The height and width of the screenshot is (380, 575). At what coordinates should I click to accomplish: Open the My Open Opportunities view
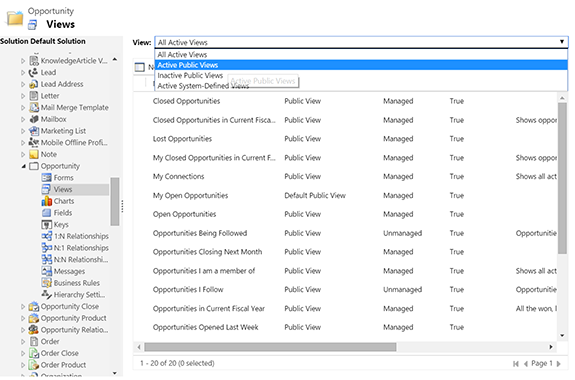pyautogui.click(x=190, y=196)
